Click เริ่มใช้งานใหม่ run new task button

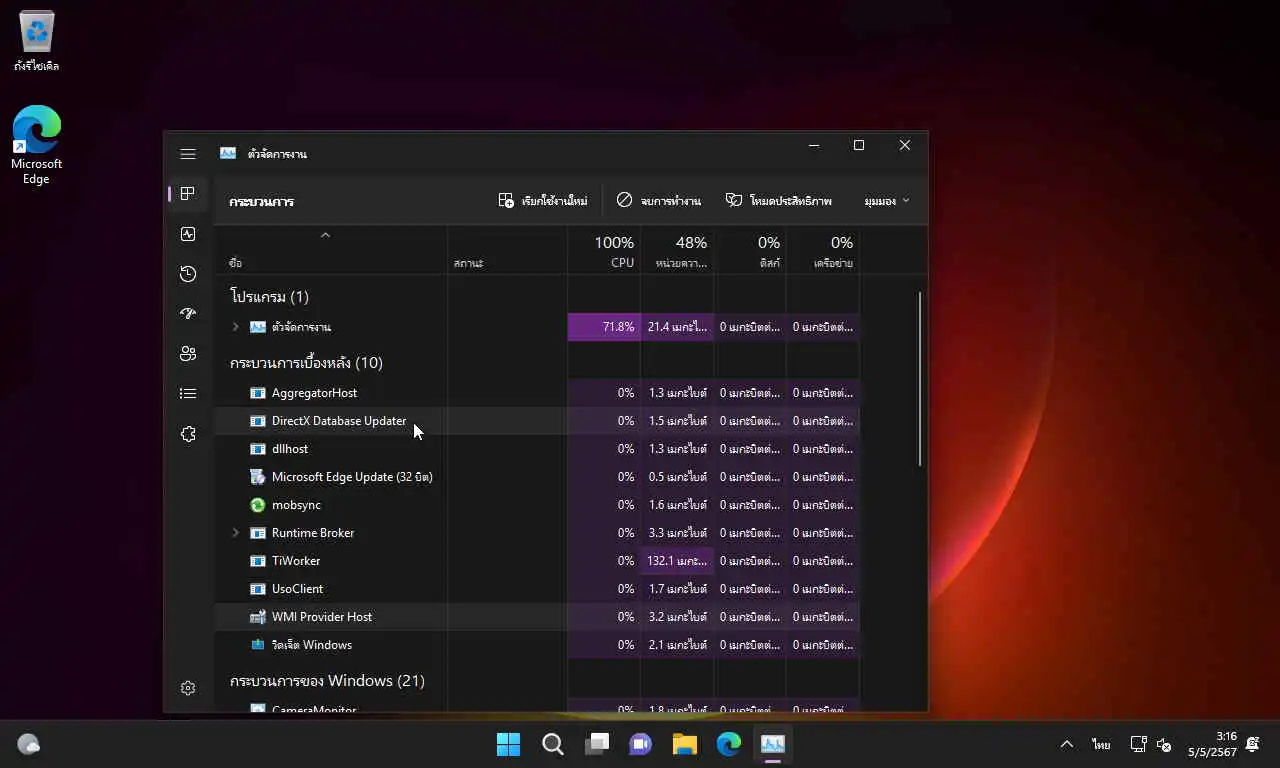coord(543,201)
